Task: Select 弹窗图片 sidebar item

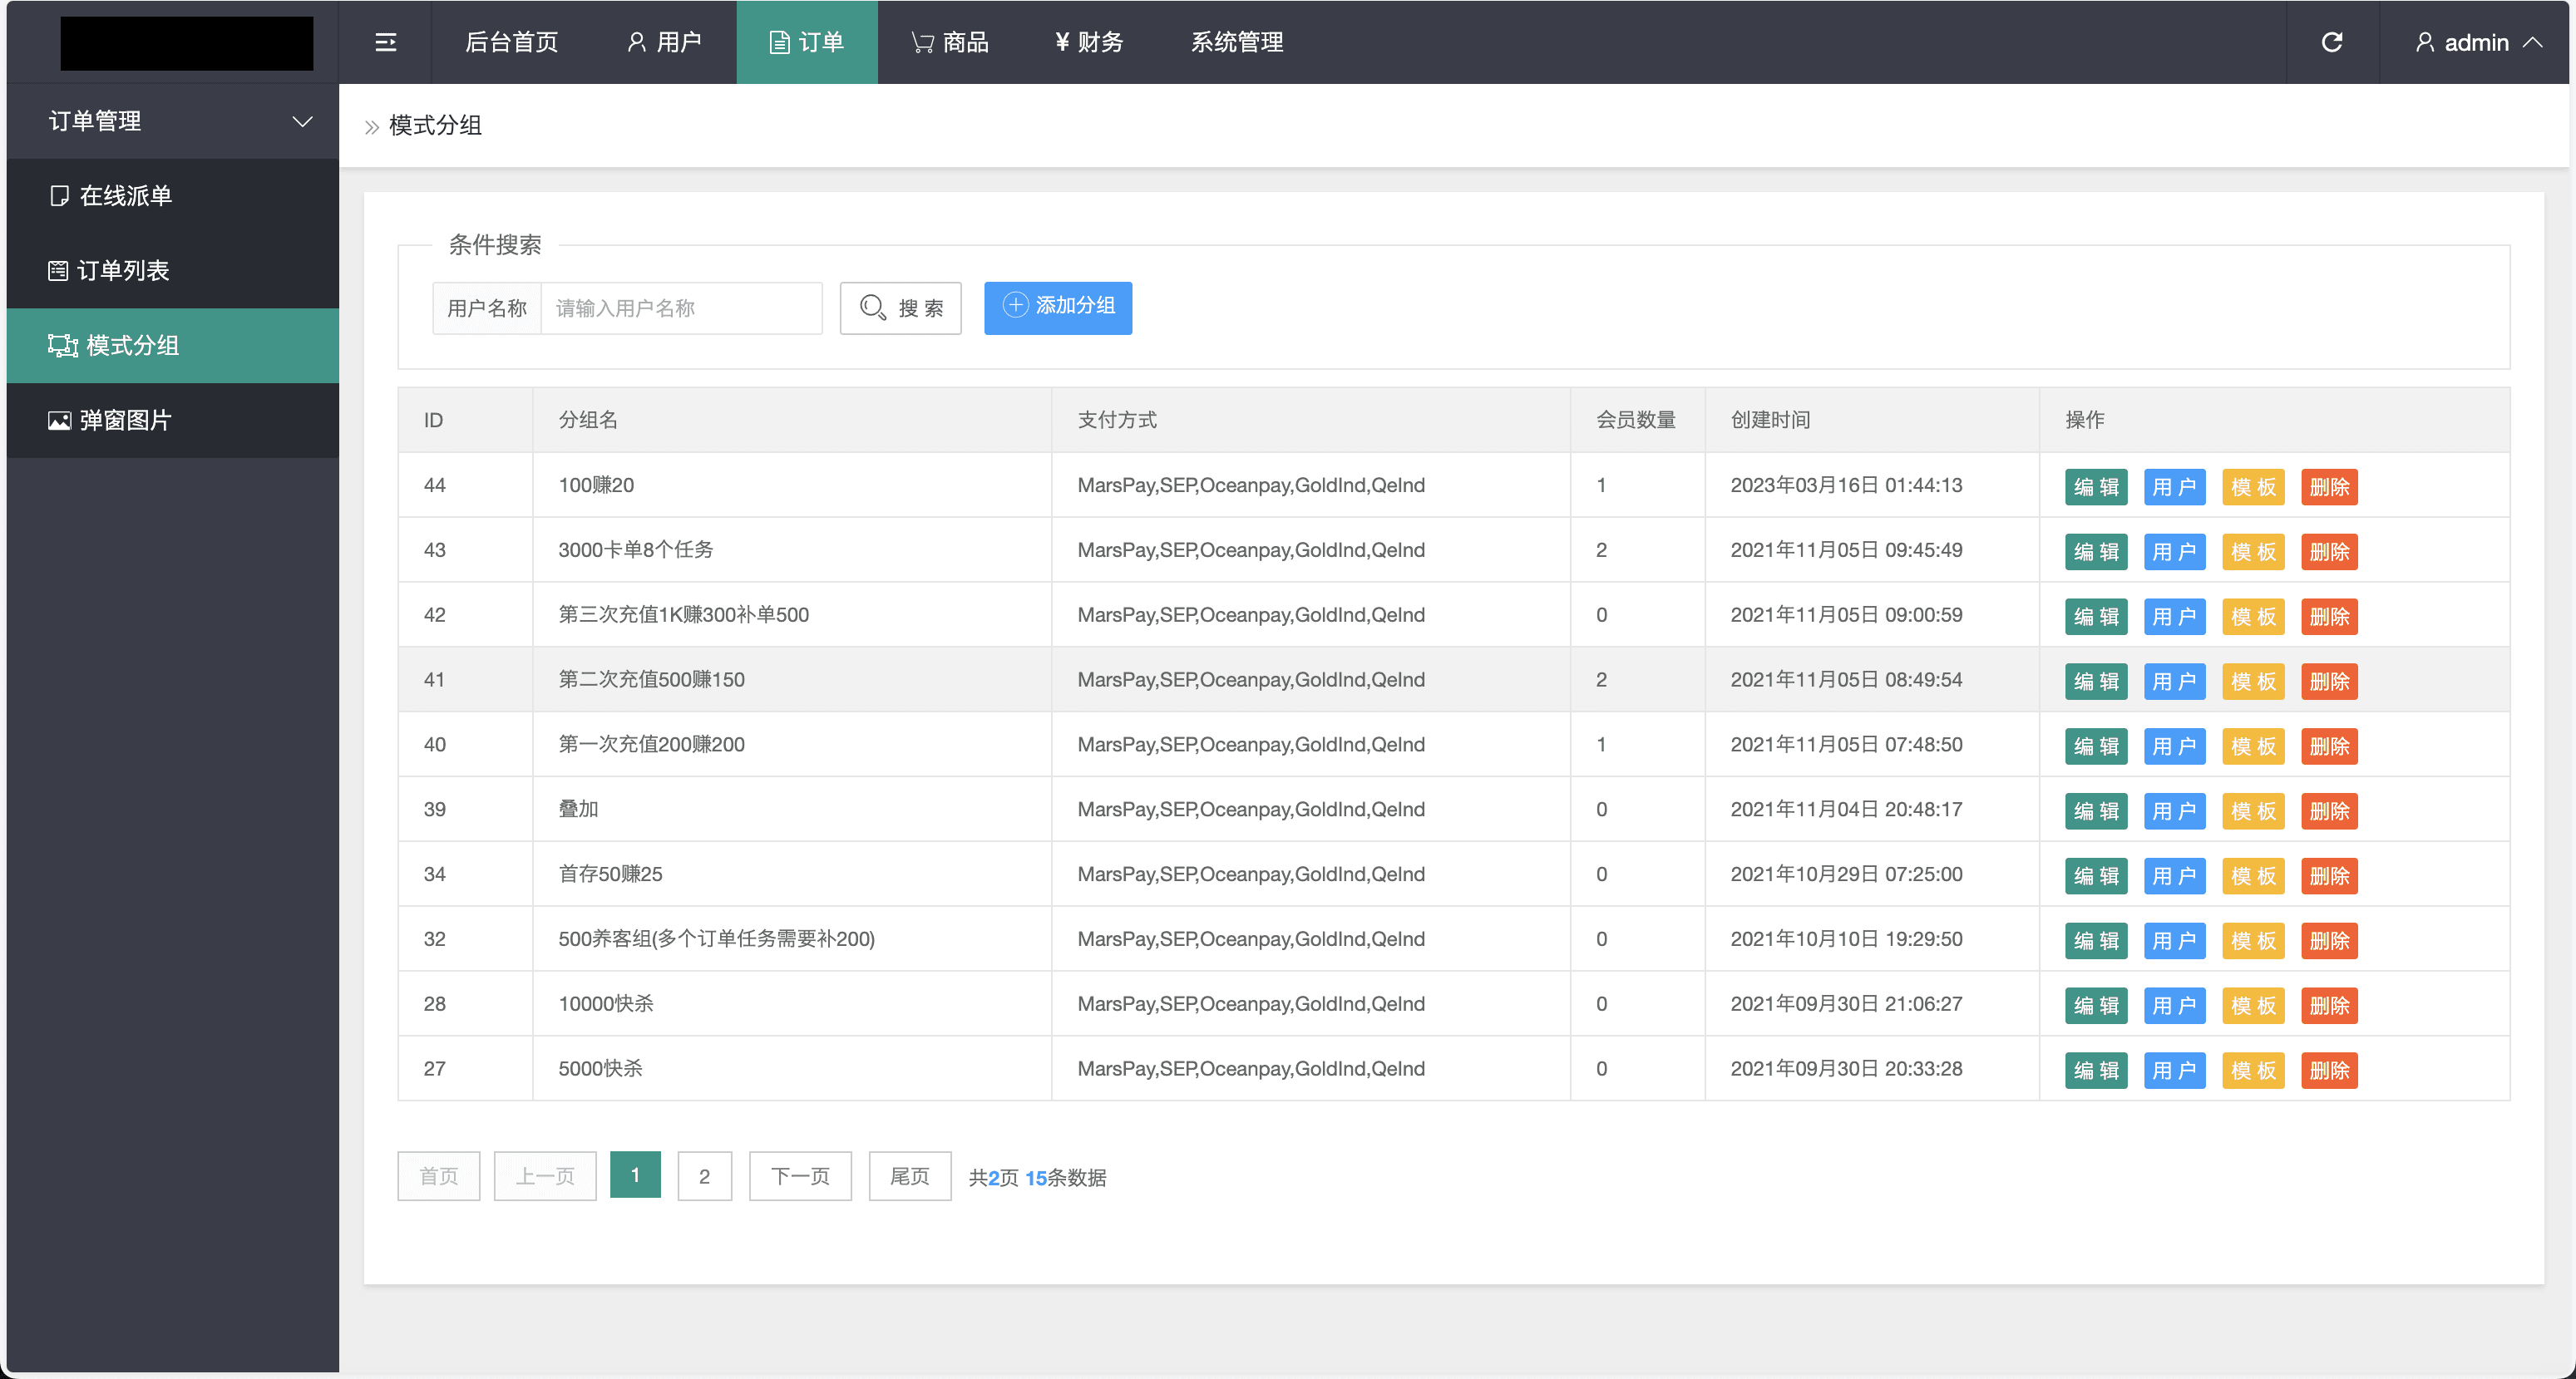Action: click(x=125, y=420)
